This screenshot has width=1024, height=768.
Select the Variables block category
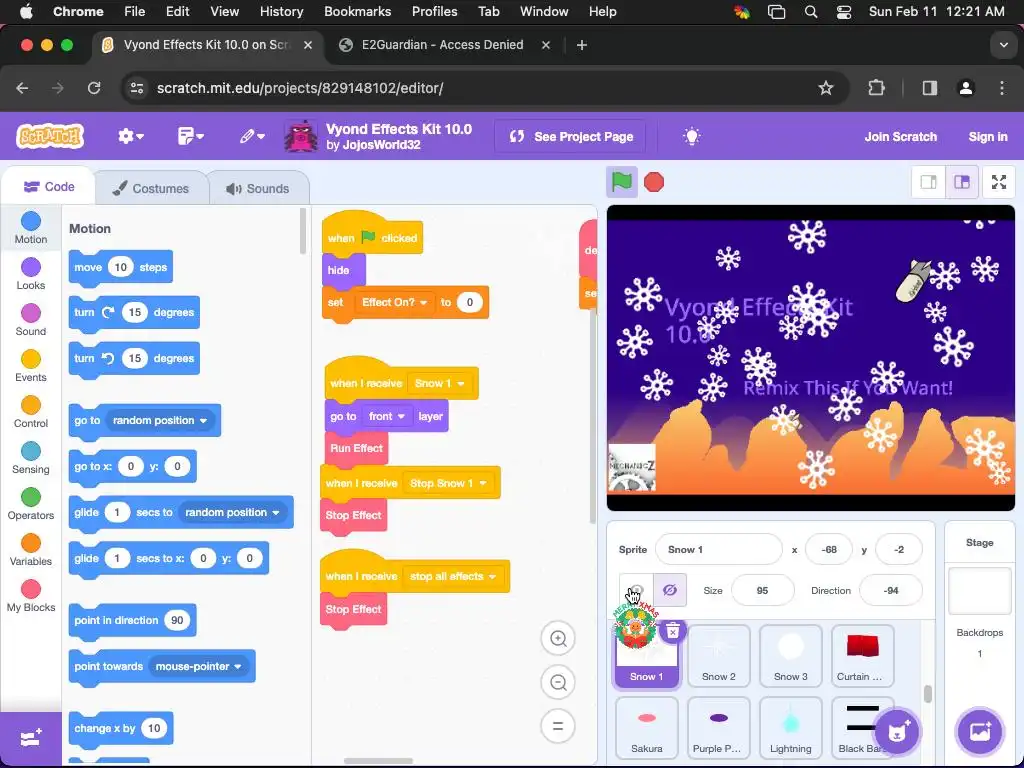pyautogui.click(x=31, y=550)
